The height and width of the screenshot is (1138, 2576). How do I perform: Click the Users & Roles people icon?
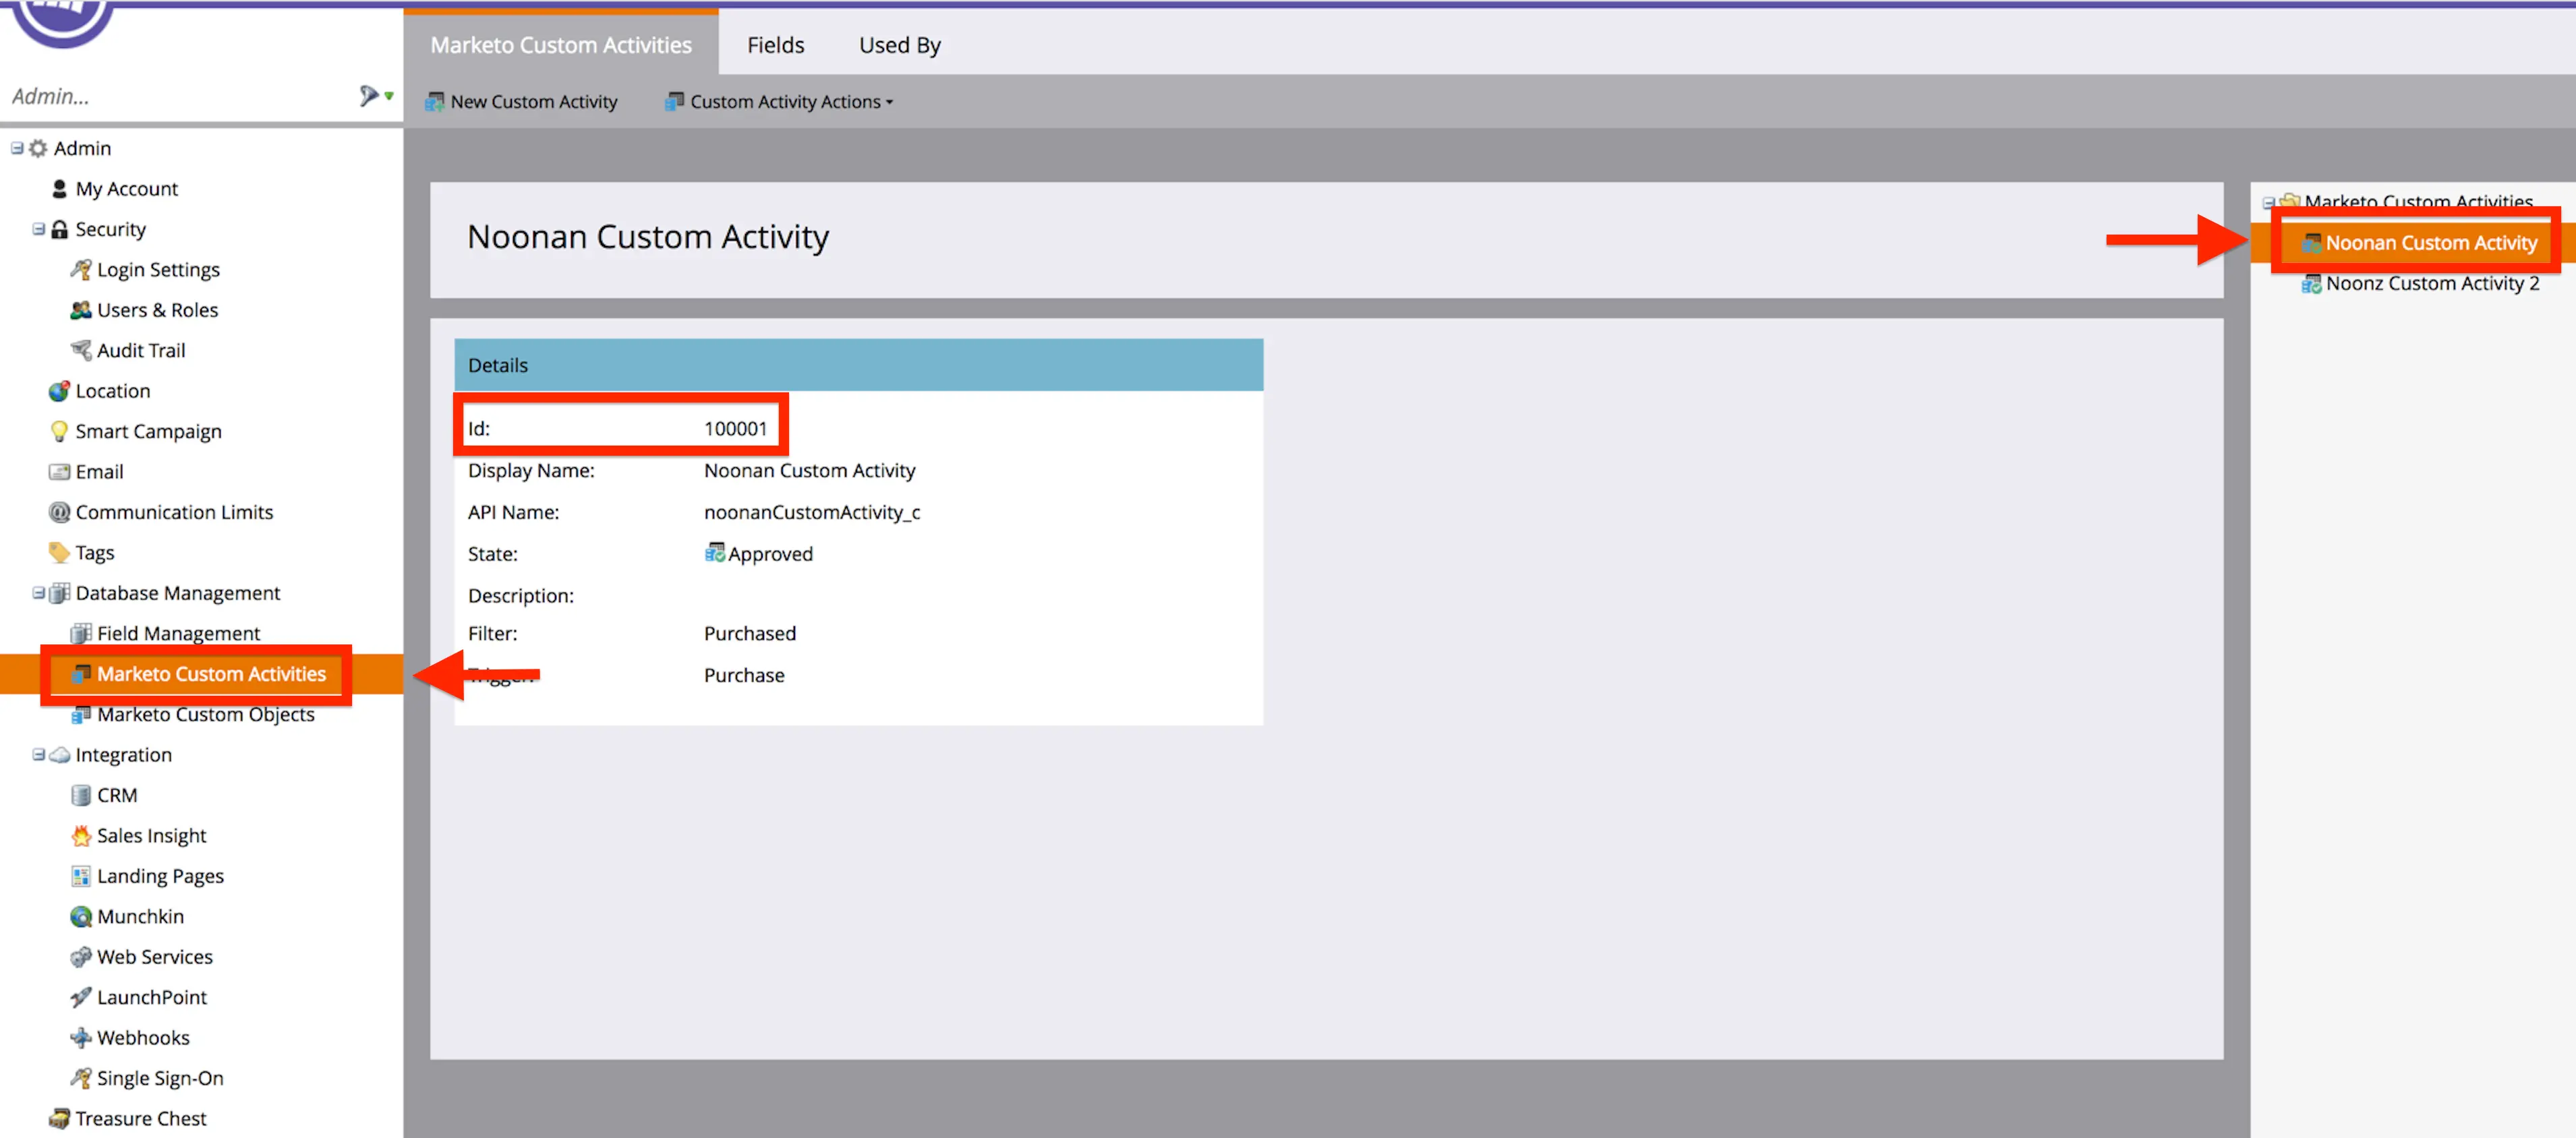click(x=81, y=310)
